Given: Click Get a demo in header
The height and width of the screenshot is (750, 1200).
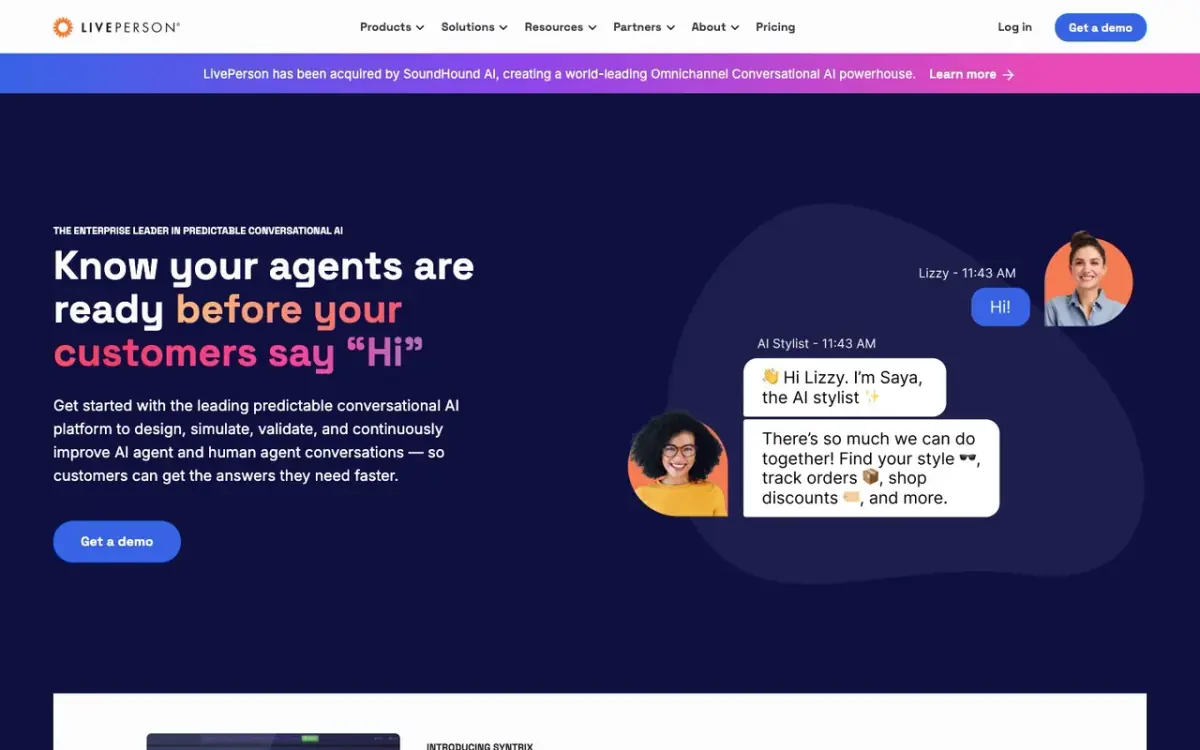Looking at the screenshot, I should pyautogui.click(x=1100, y=27).
